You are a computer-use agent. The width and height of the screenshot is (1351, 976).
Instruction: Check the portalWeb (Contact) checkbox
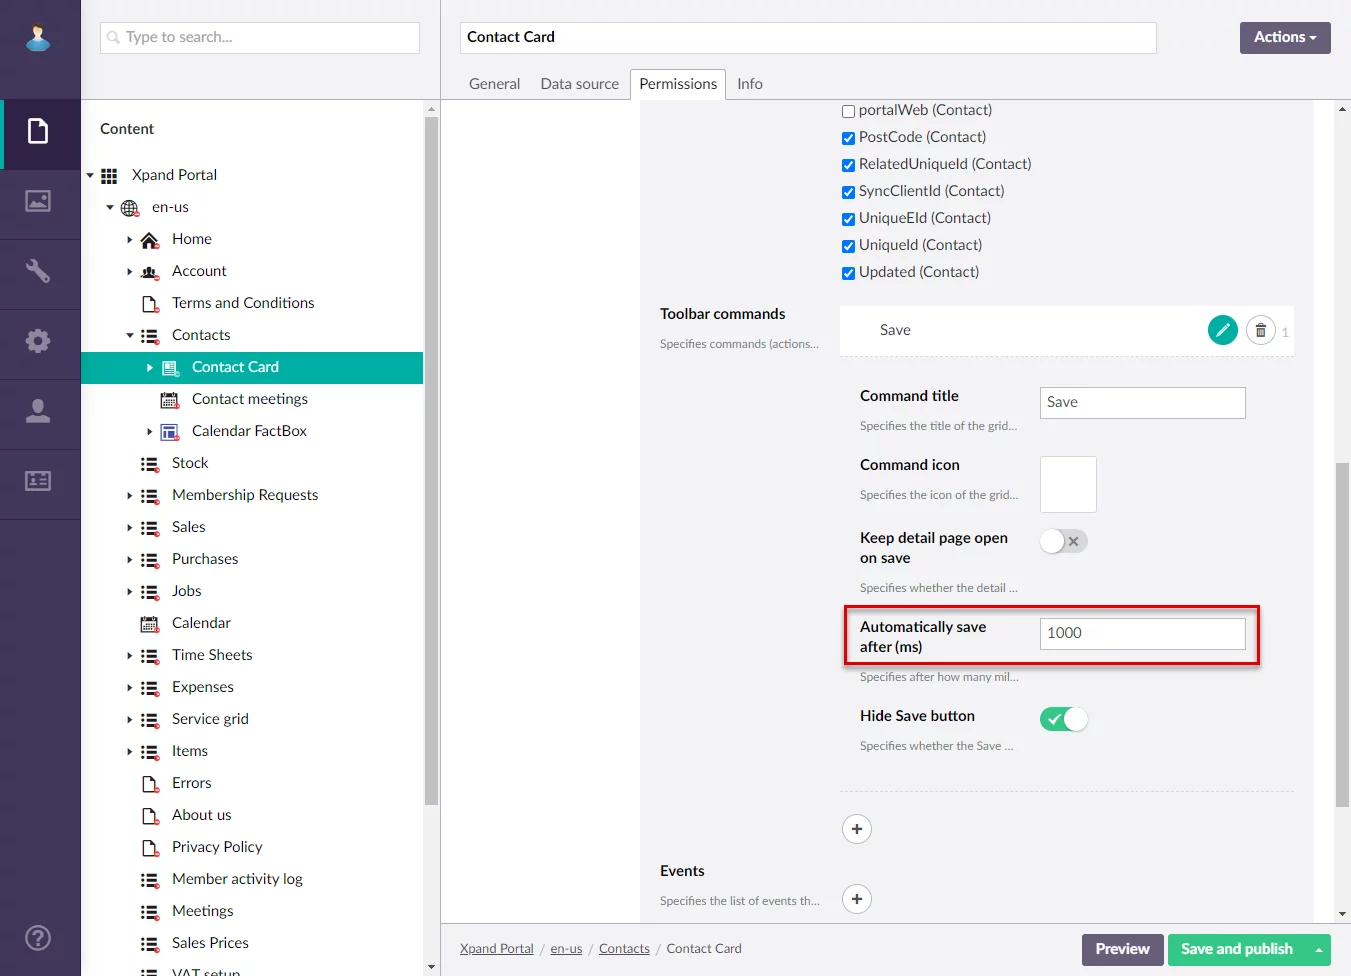848,111
